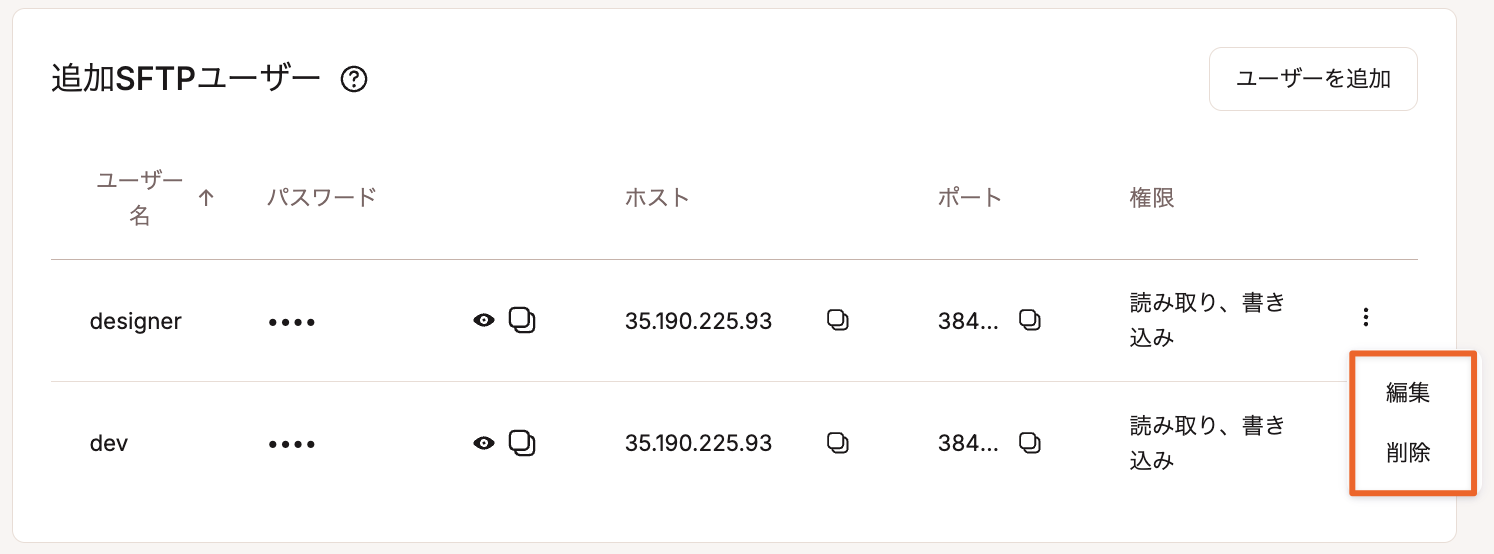Open the three-dot menu for designer
This screenshot has height=554, width=1494.
tap(1365, 318)
